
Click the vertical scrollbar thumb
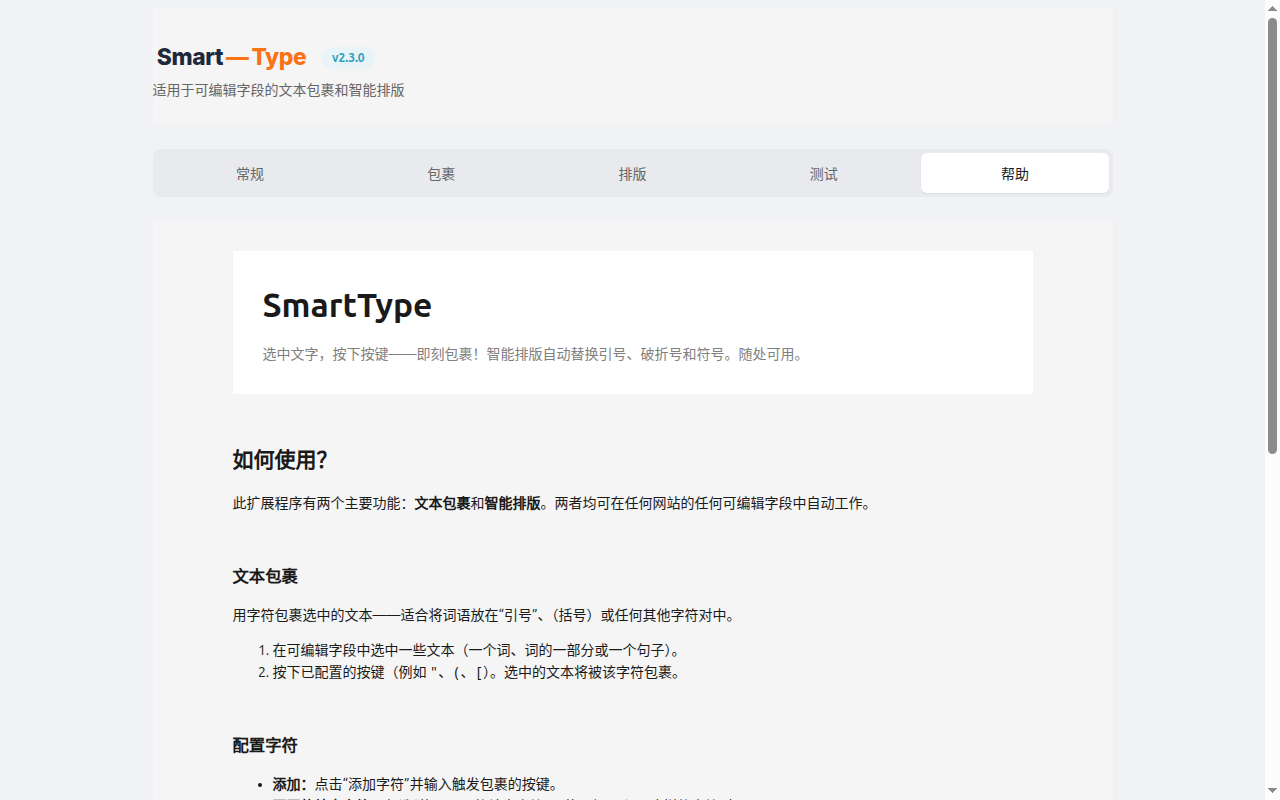[1272, 235]
